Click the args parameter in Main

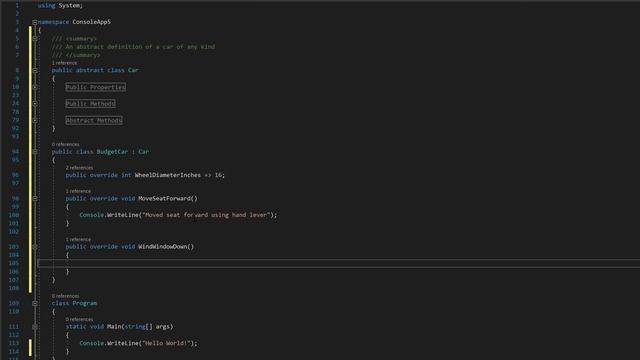coord(162,327)
